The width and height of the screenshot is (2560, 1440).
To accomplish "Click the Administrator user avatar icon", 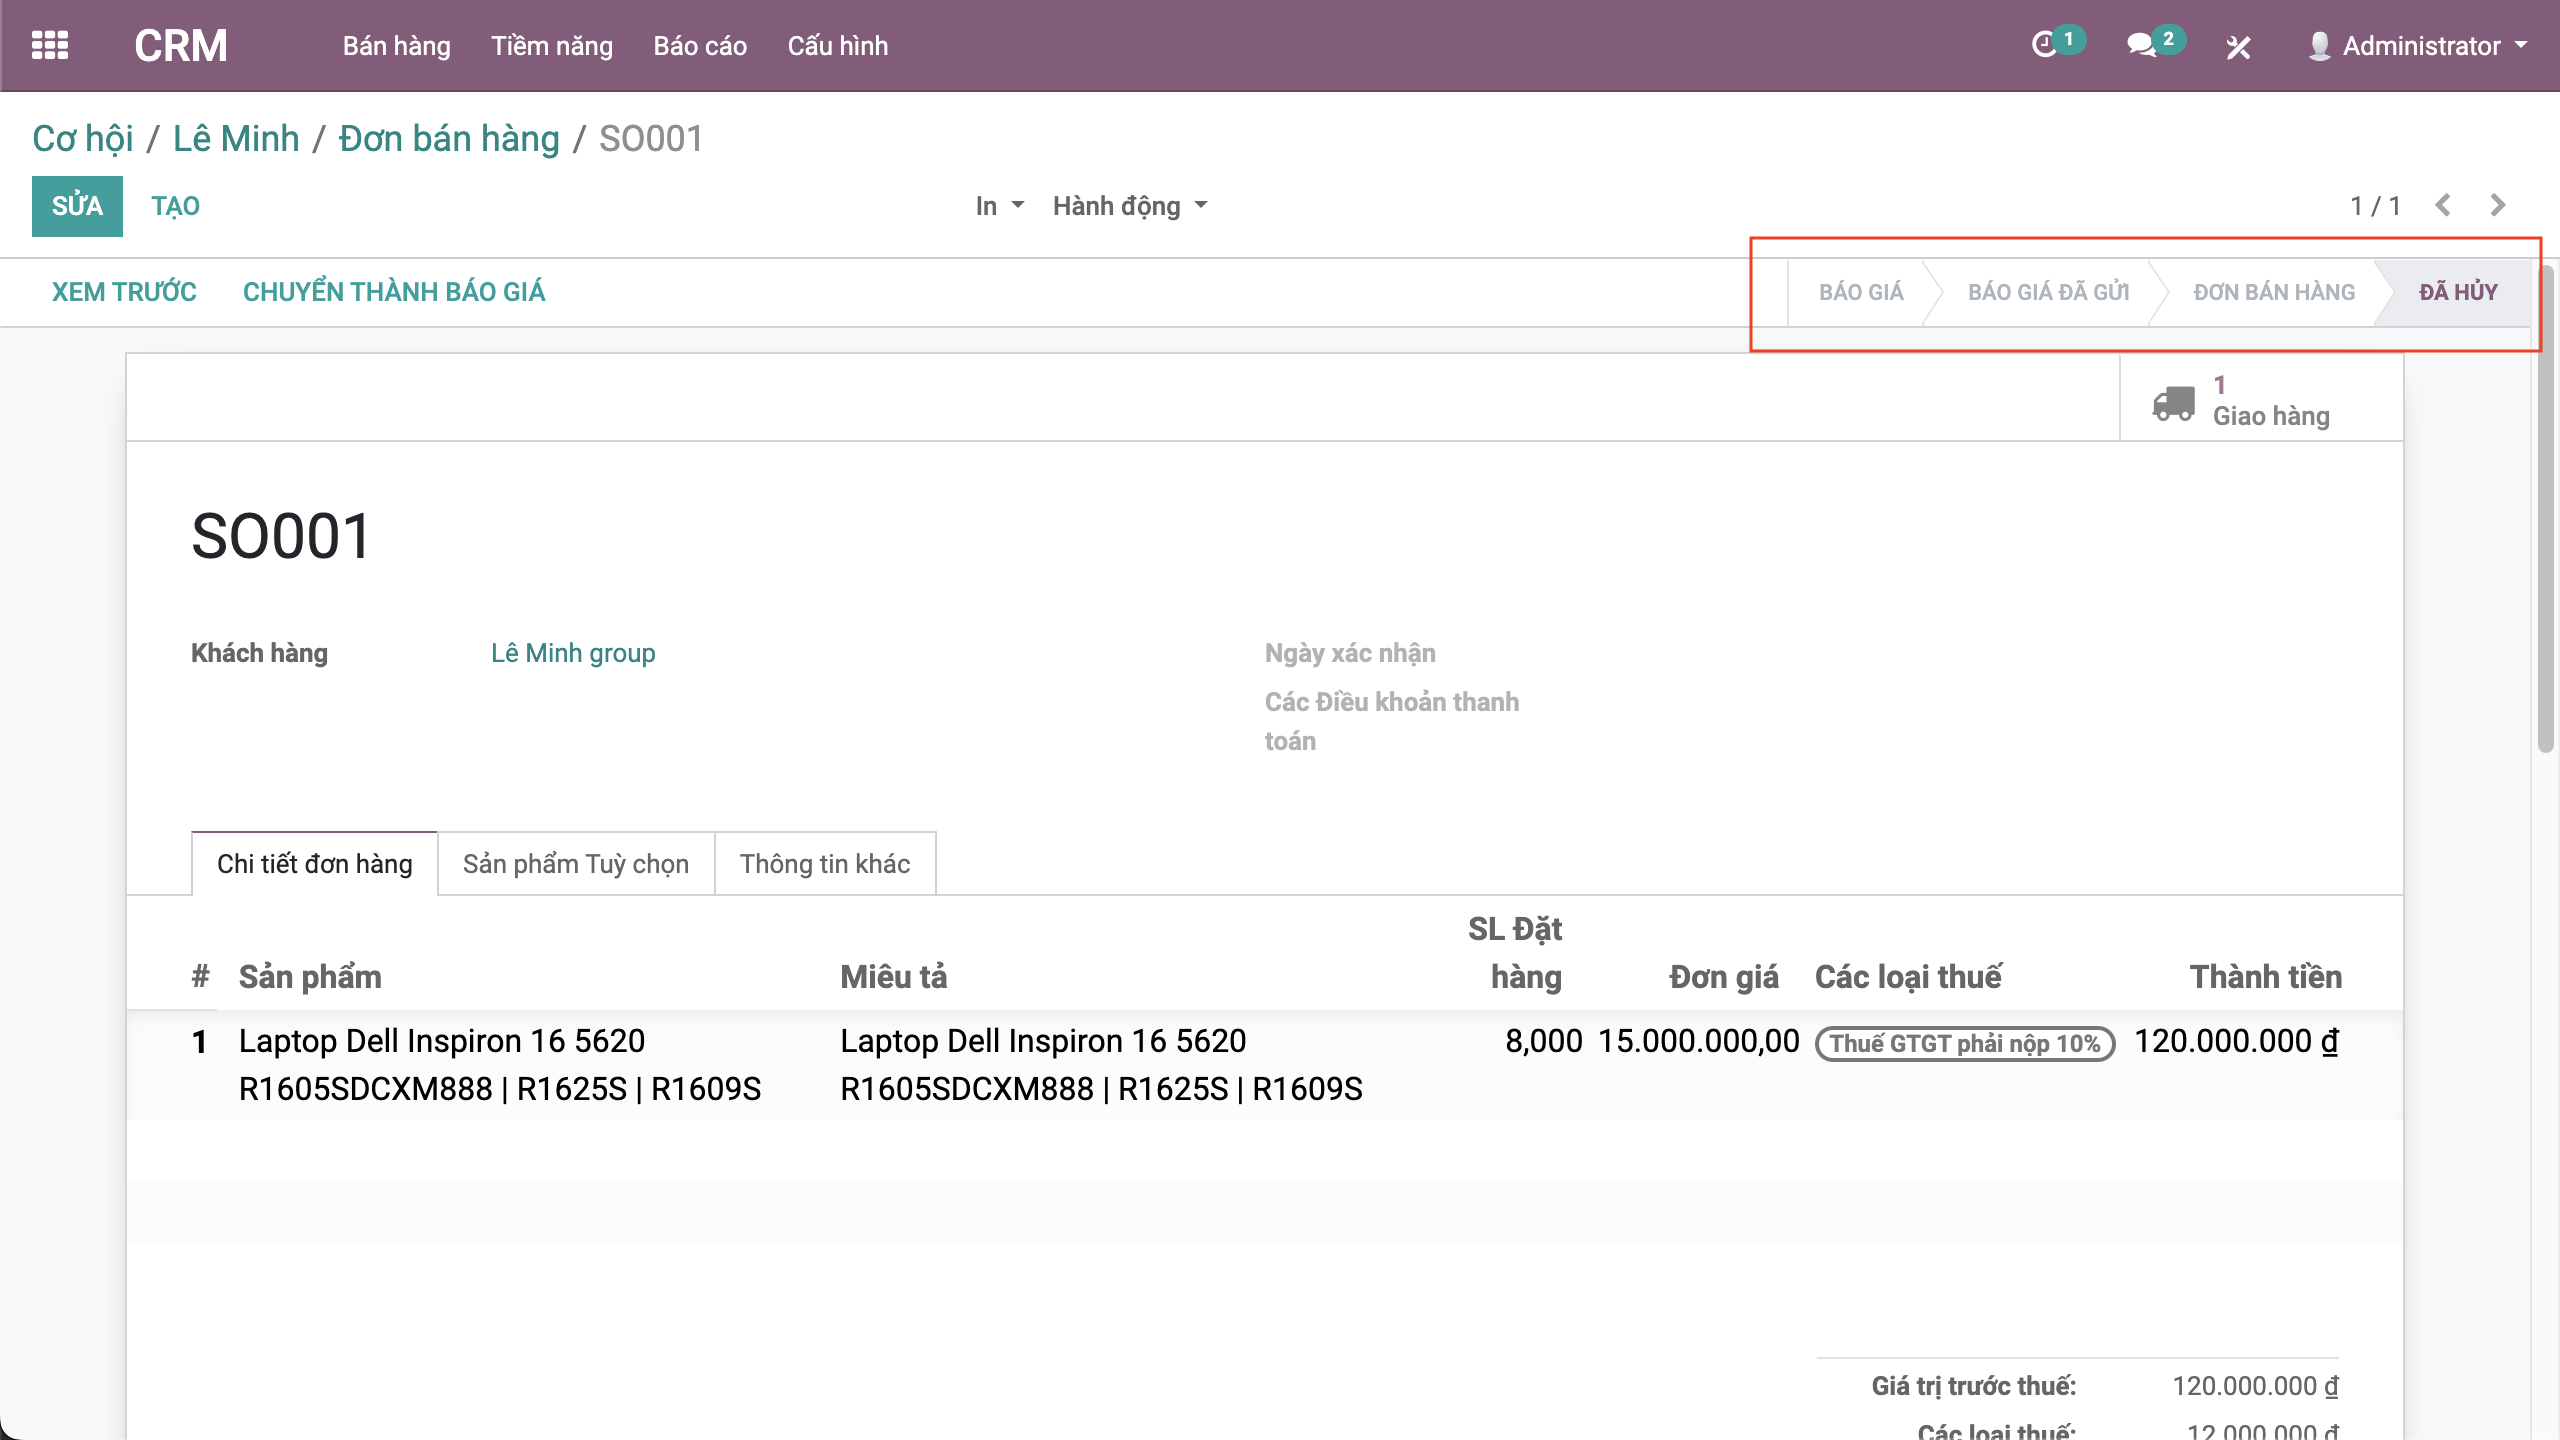I will click(2319, 46).
